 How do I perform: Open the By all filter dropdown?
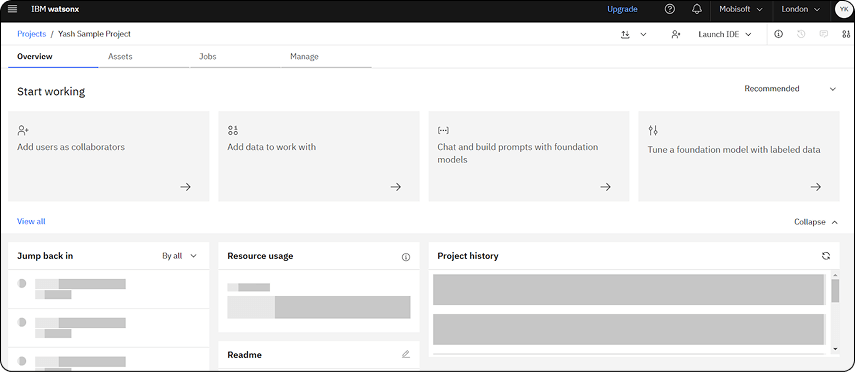[179, 256]
